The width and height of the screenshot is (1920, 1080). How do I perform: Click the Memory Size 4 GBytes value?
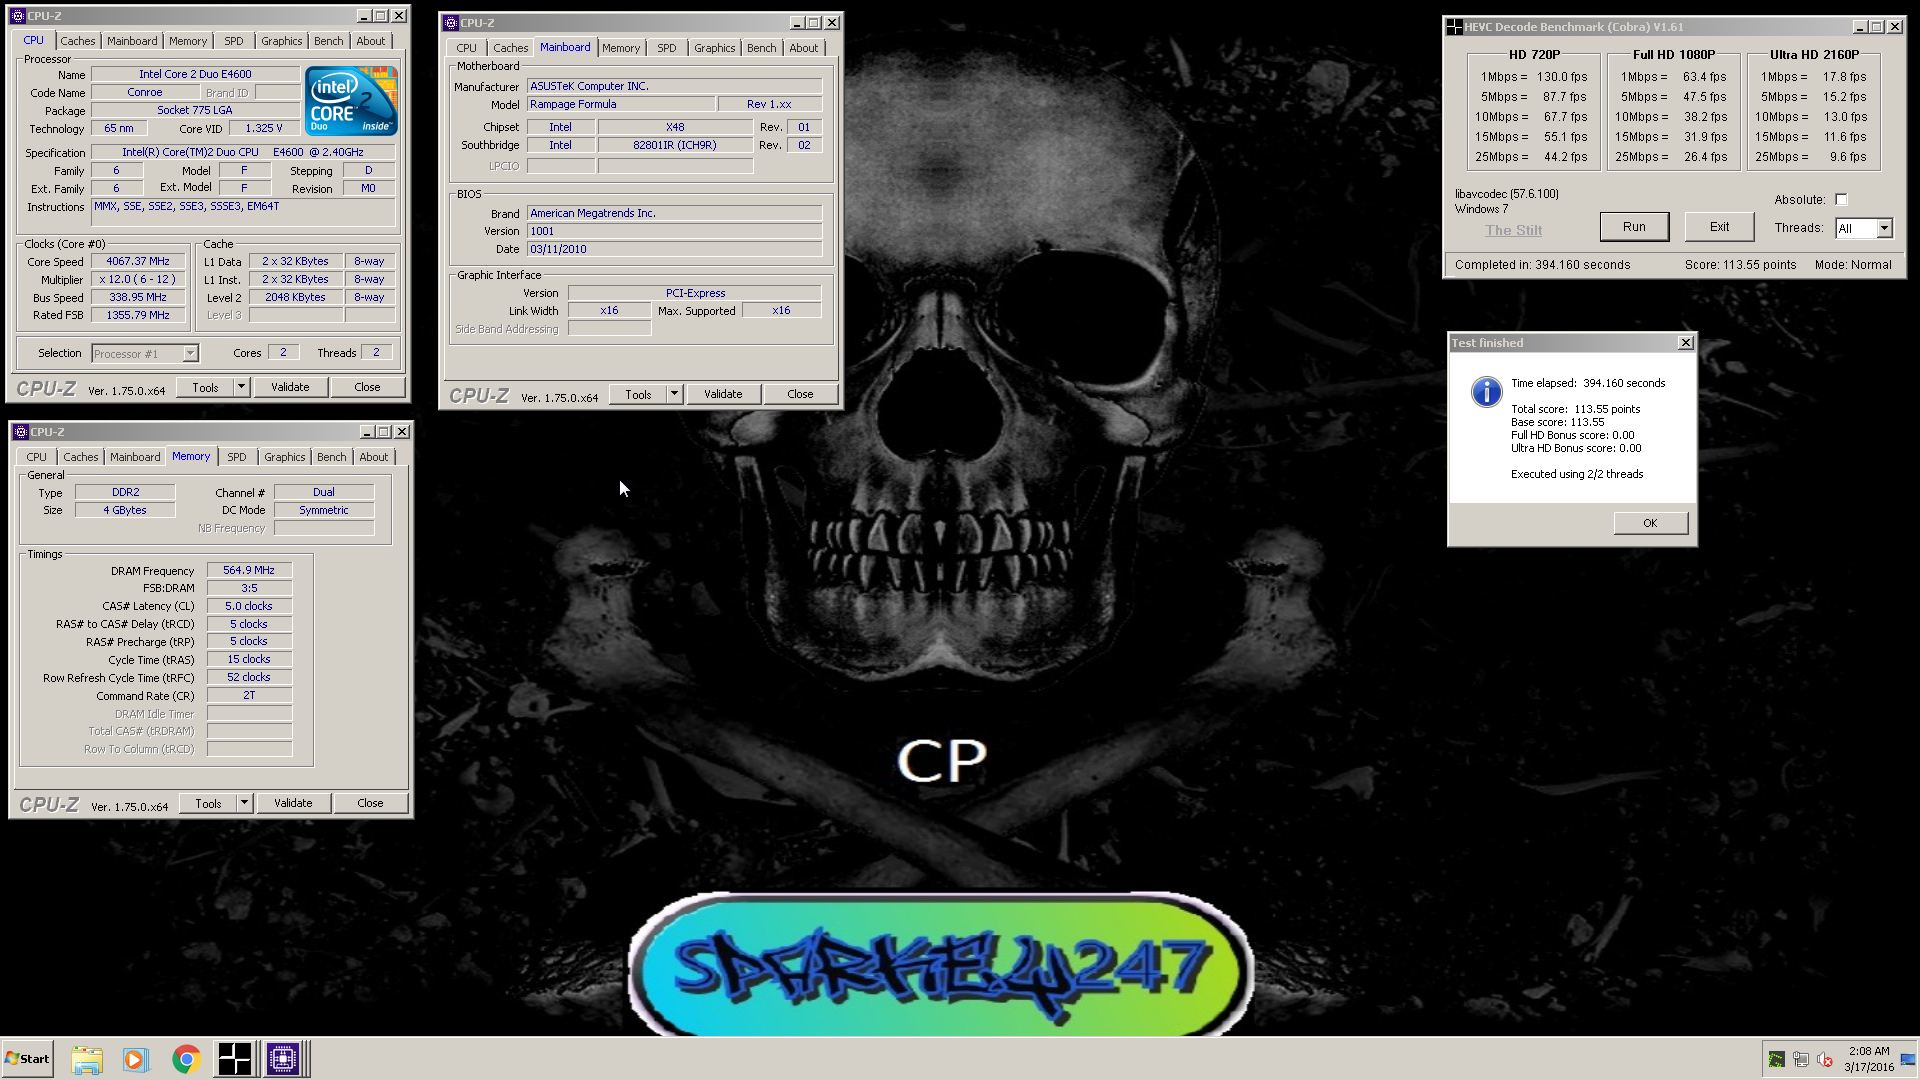[125, 510]
